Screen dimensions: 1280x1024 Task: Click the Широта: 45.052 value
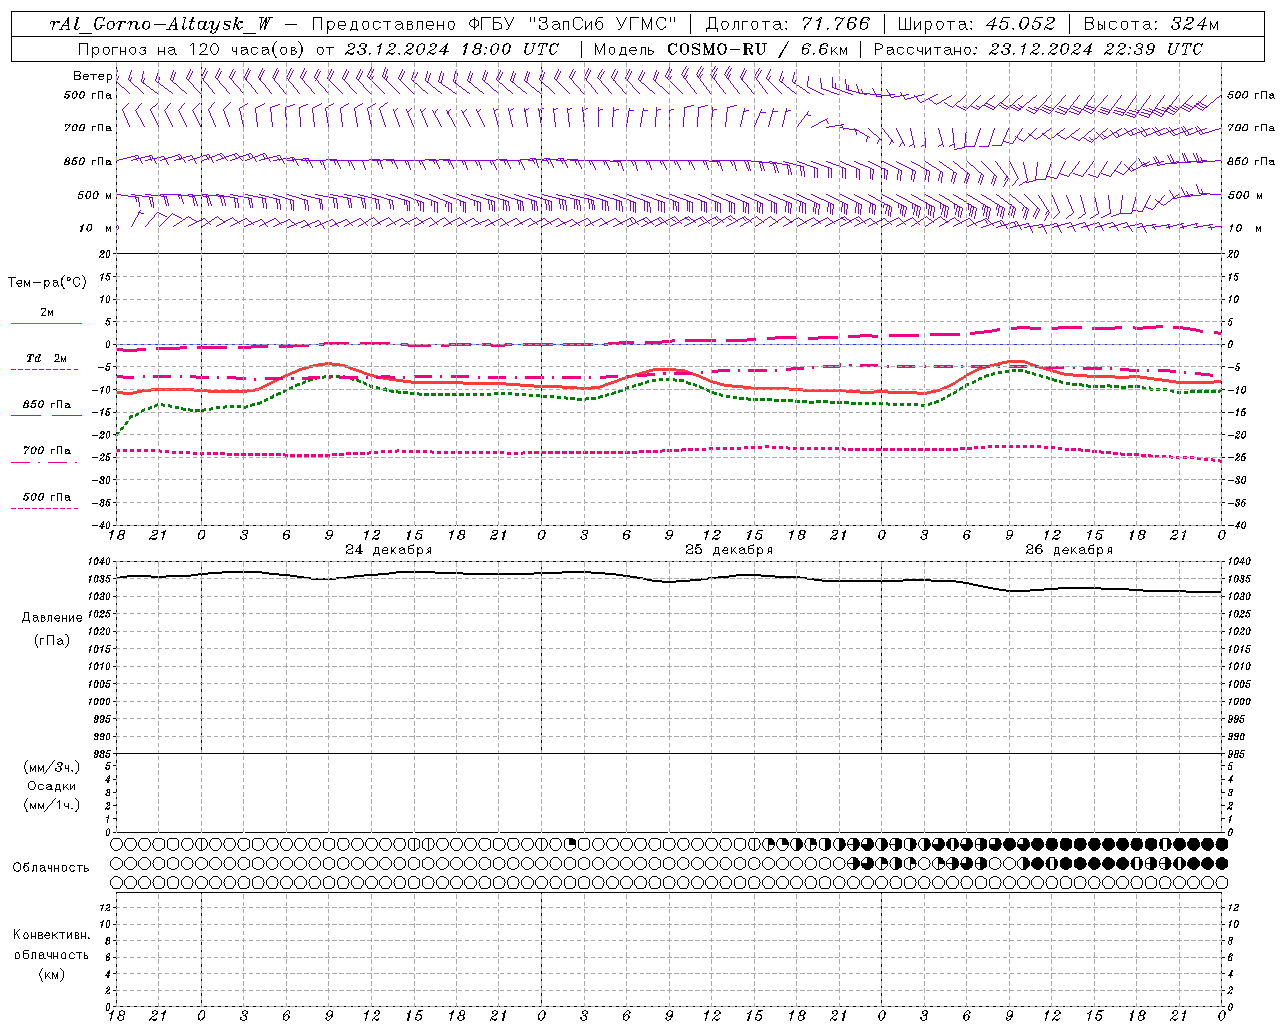976,24
